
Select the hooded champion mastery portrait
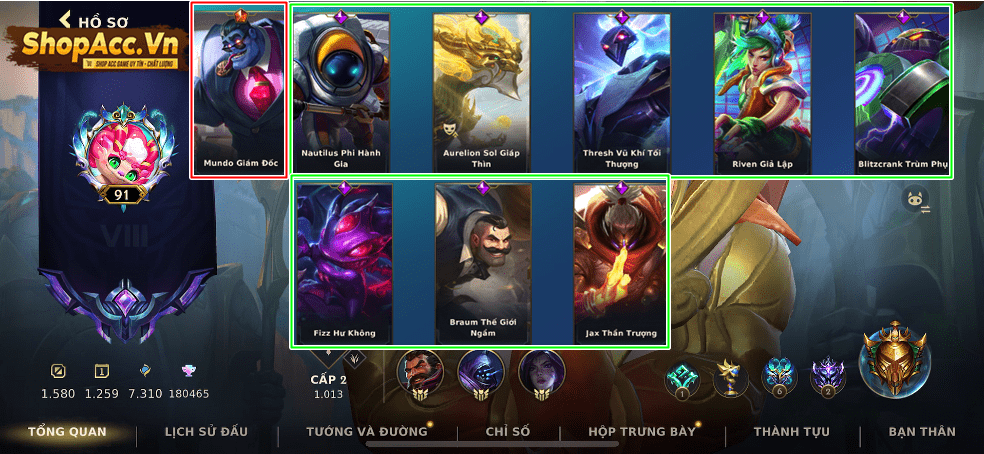pos(481,374)
